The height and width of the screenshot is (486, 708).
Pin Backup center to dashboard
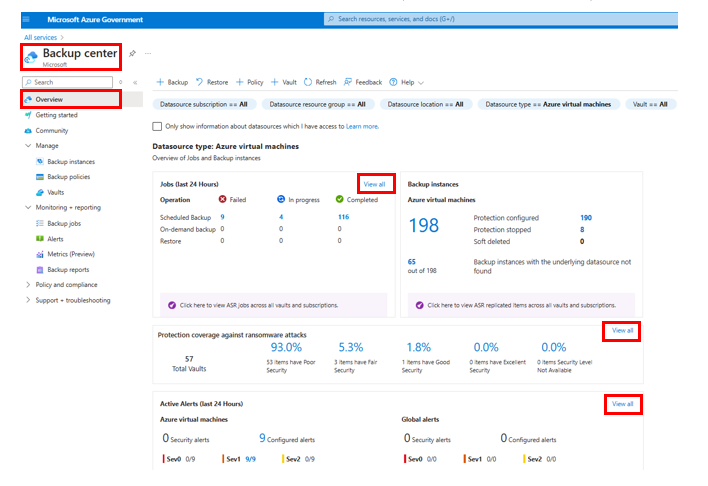pyautogui.click(x=132, y=53)
